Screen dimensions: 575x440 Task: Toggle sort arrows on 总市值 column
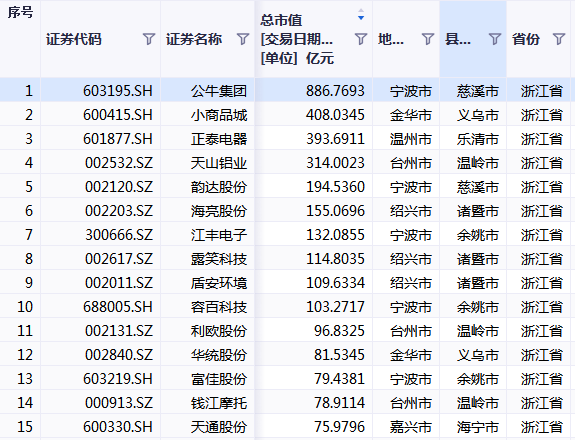[x=361, y=14]
